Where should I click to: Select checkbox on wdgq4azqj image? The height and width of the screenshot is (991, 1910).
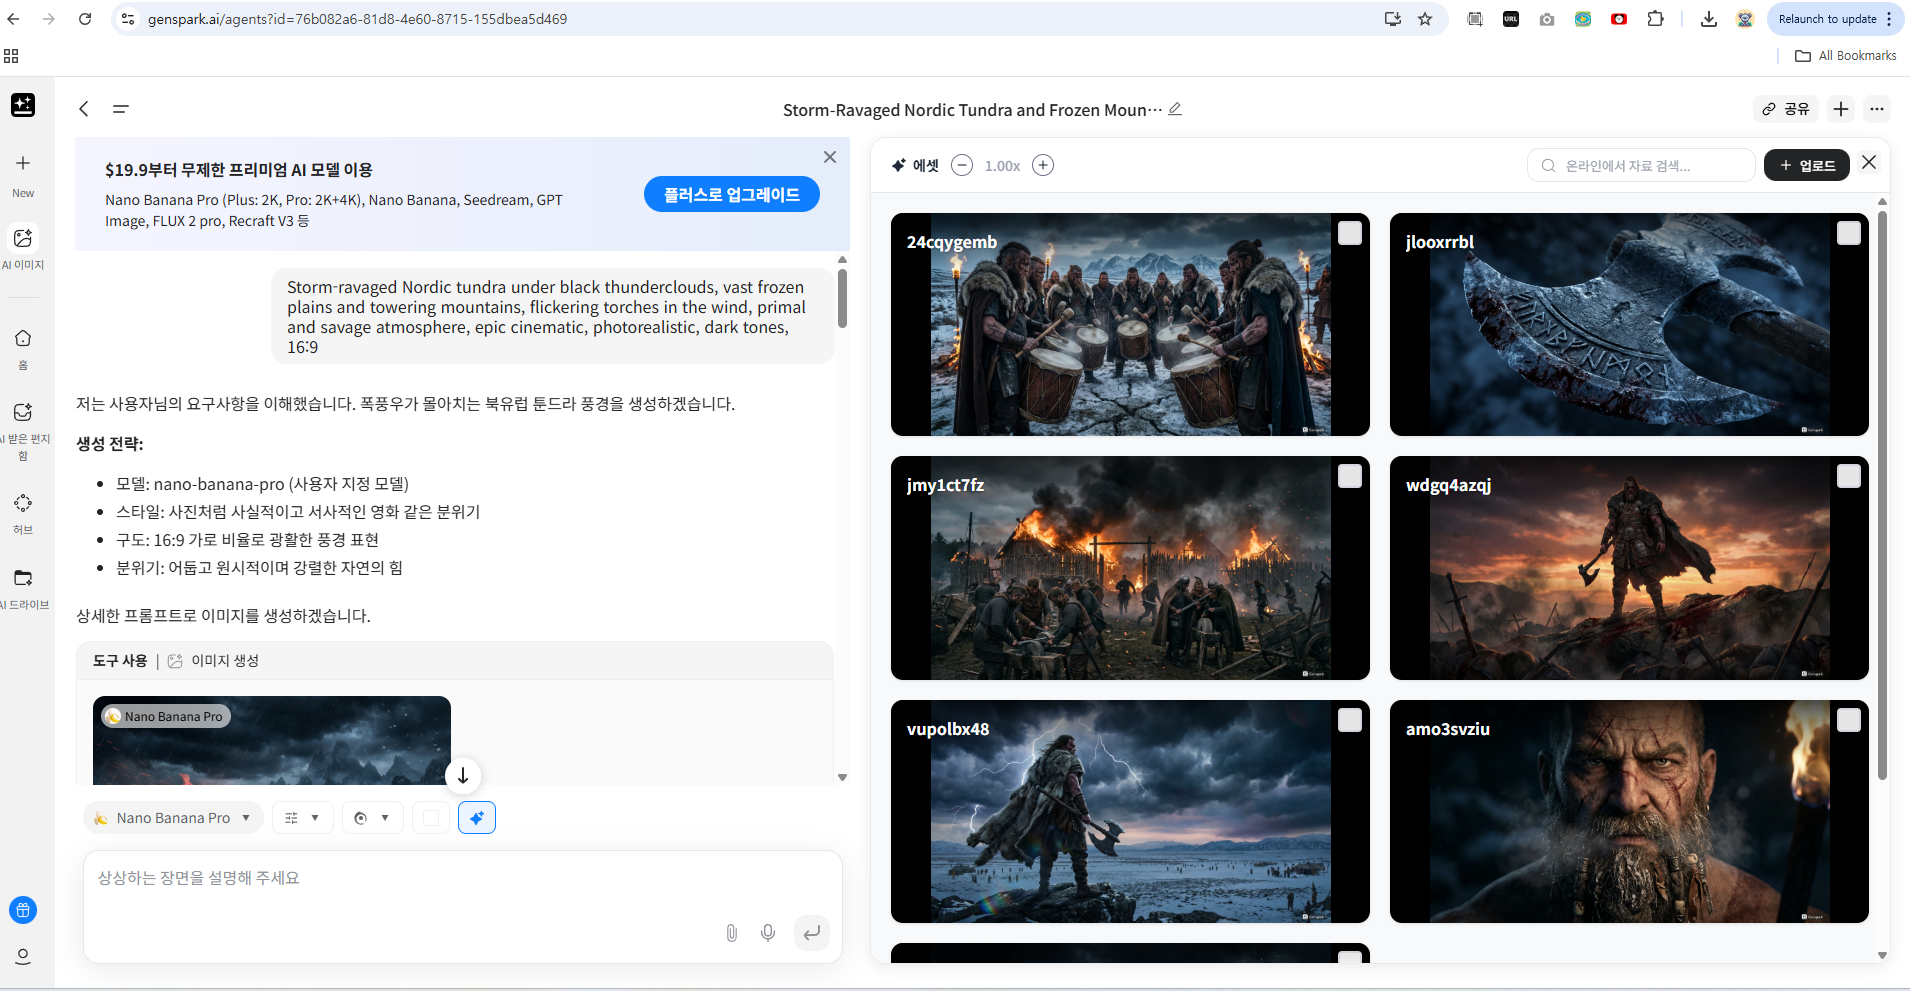[1849, 476]
